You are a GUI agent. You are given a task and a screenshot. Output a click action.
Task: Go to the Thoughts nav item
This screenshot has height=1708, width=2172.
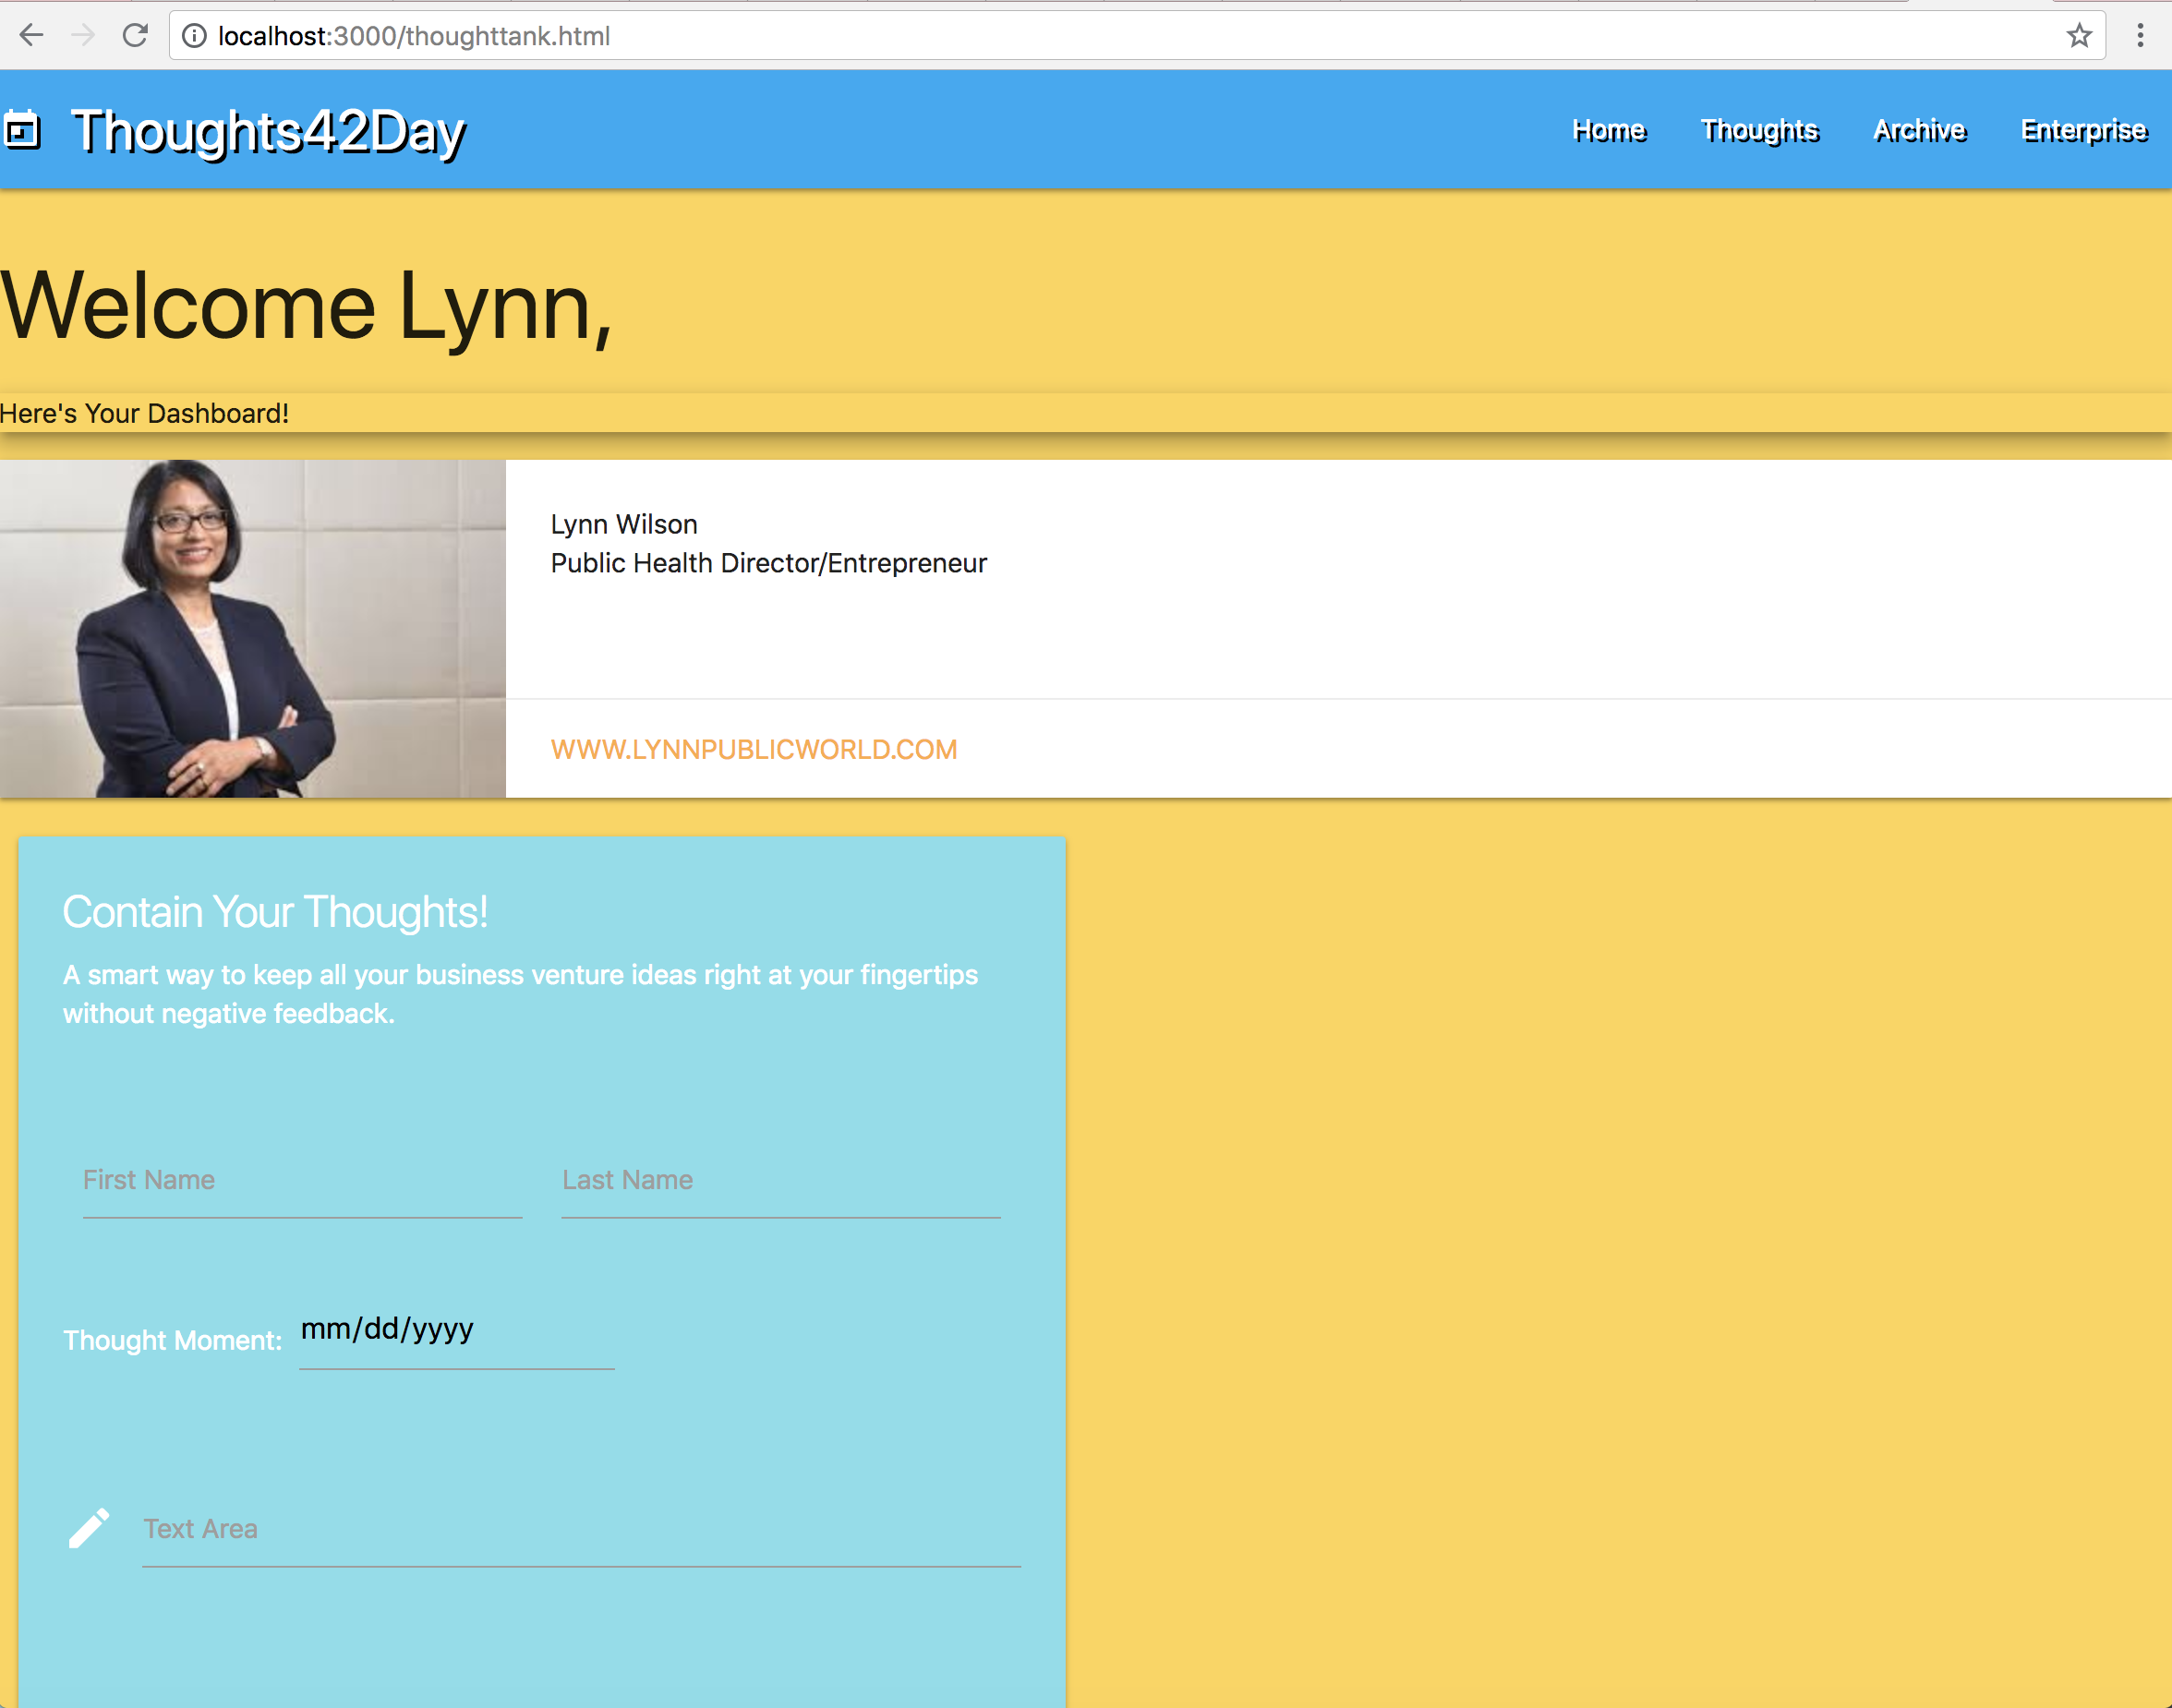tap(1759, 130)
